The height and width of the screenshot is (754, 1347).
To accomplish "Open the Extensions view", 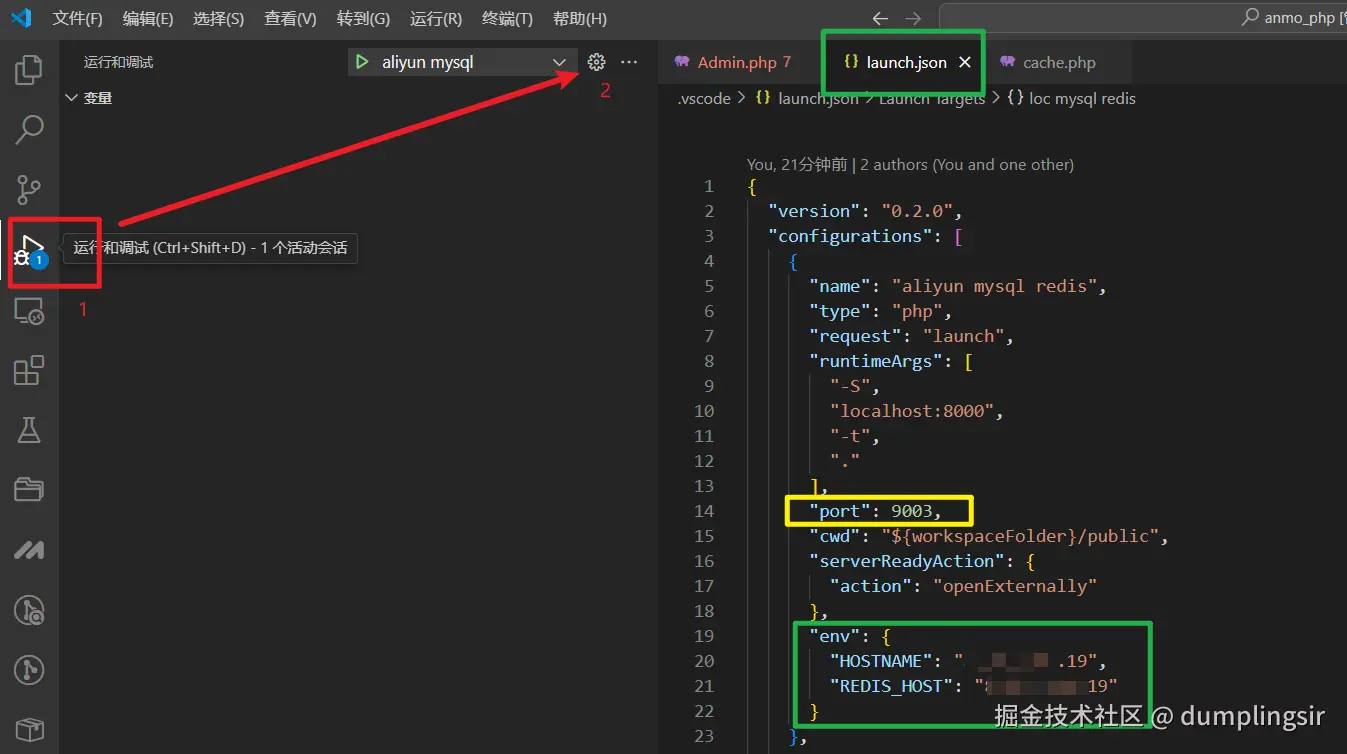I will click(29, 371).
